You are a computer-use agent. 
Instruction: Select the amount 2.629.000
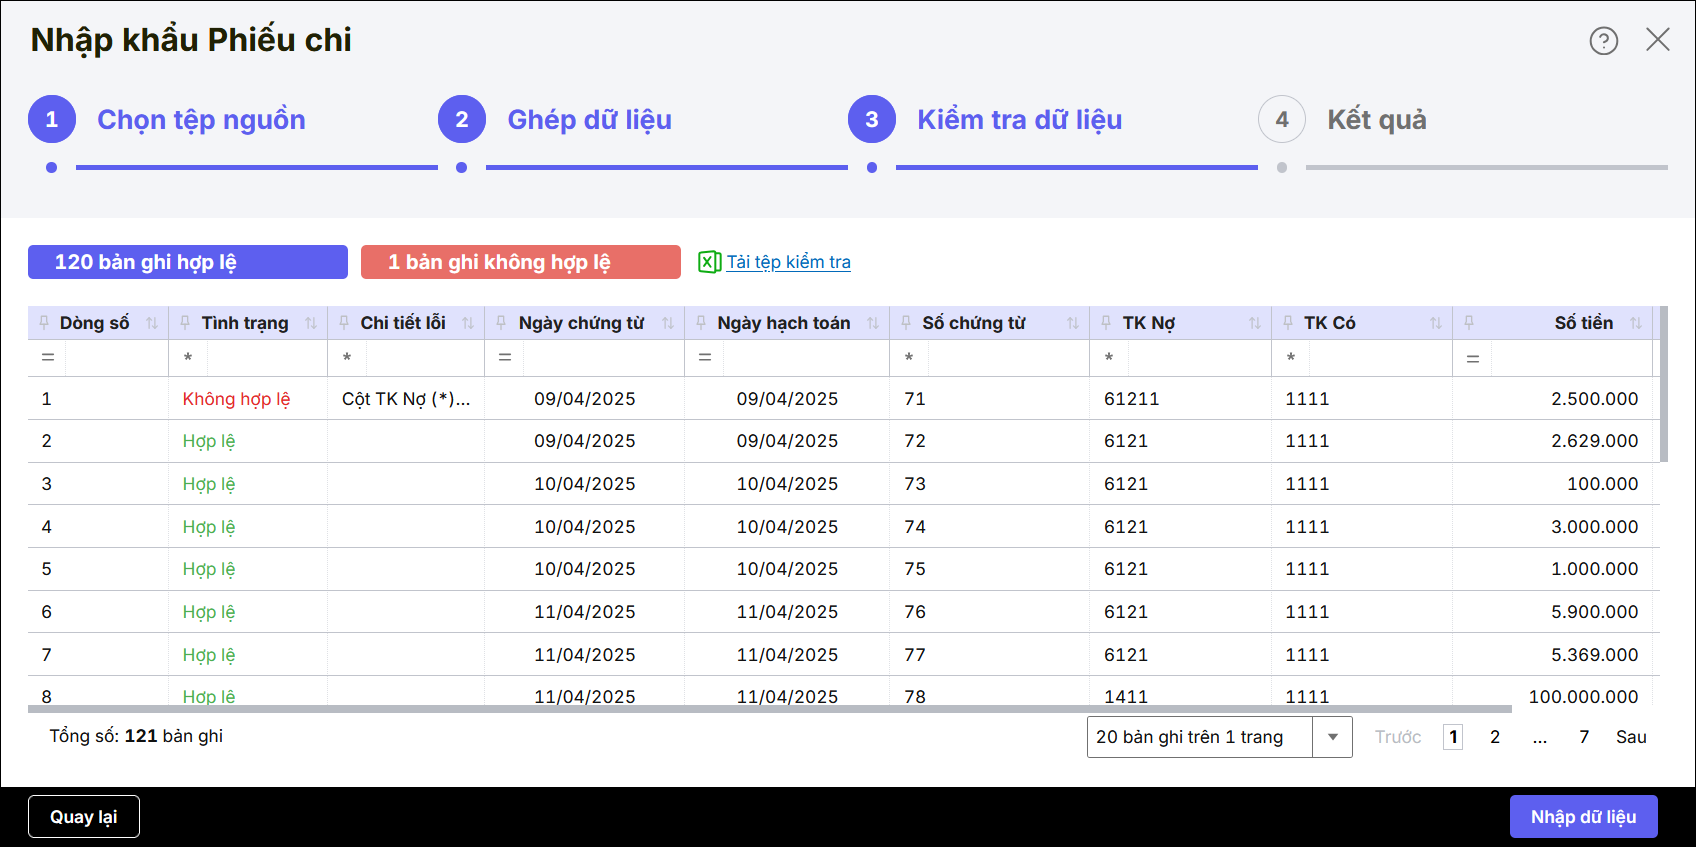1595,441
